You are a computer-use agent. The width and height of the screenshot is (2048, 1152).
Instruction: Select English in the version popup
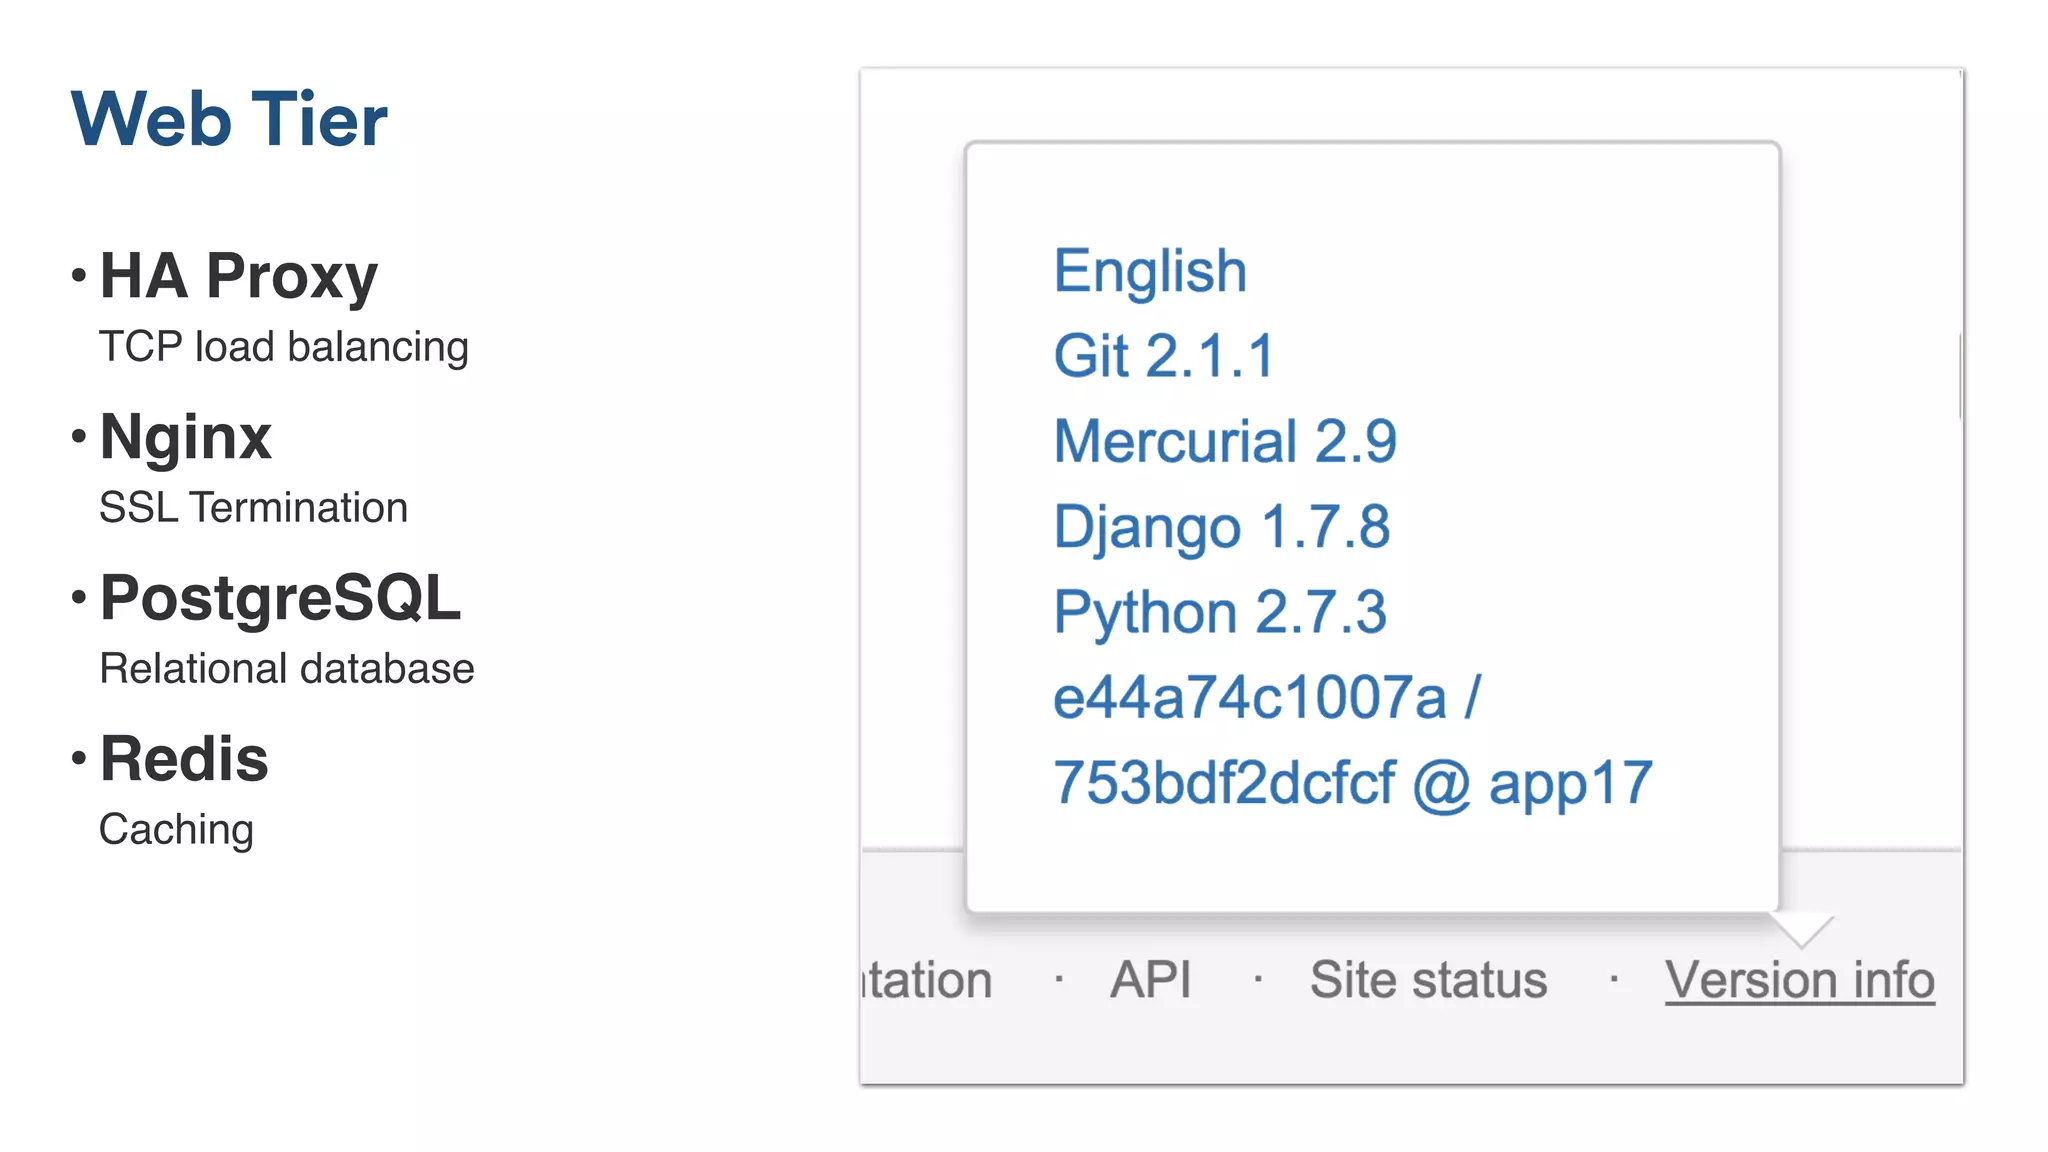click(1150, 271)
